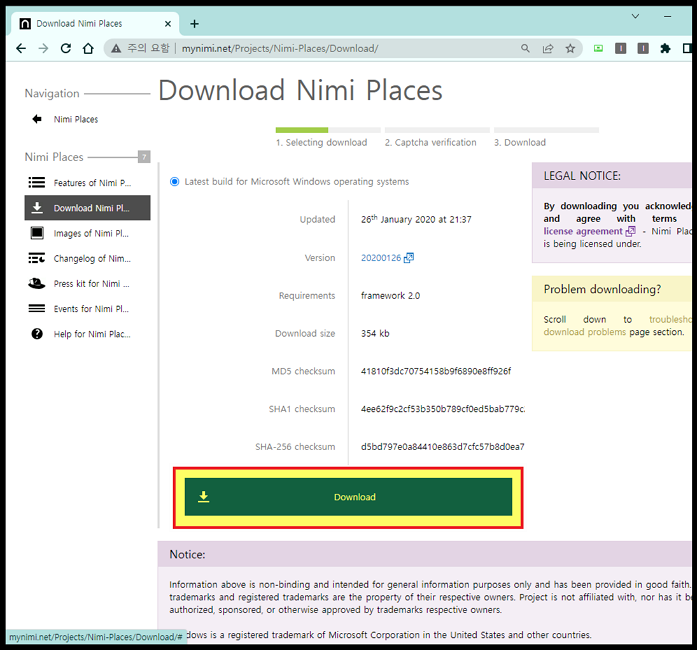
Task: Reload the page with the refresh icon
Action: tap(66, 48)
